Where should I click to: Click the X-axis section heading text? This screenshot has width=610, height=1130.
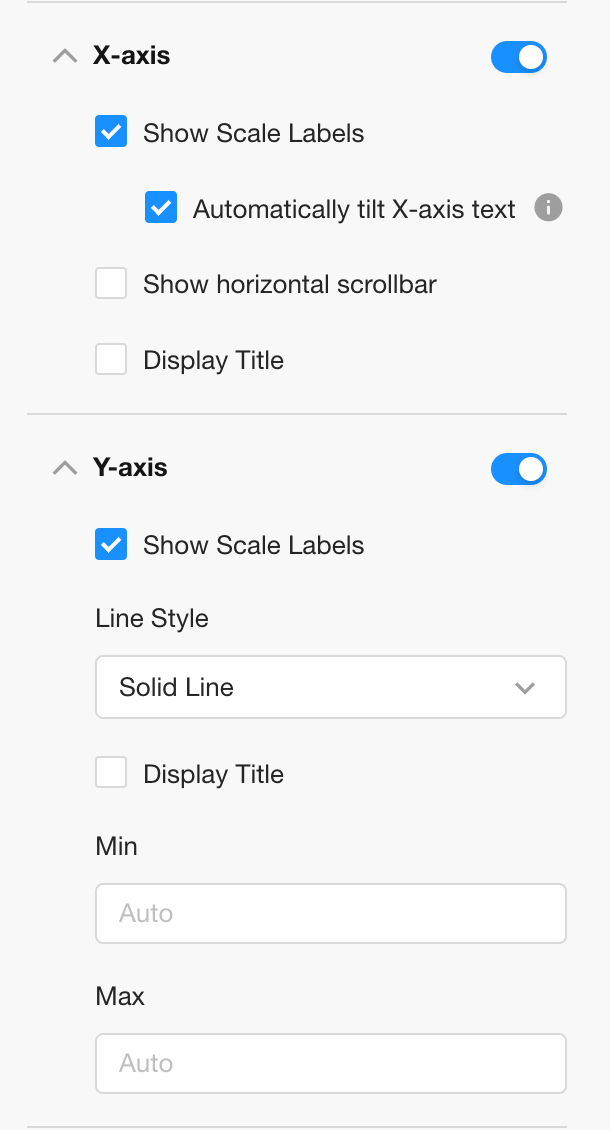[131, 56]
